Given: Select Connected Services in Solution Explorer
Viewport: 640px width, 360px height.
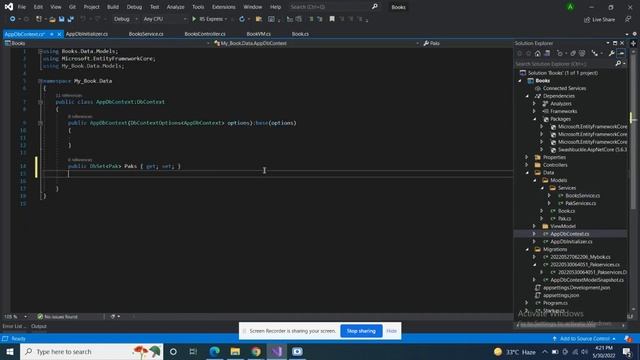Looking at the screenshot, I should point(564,89).
